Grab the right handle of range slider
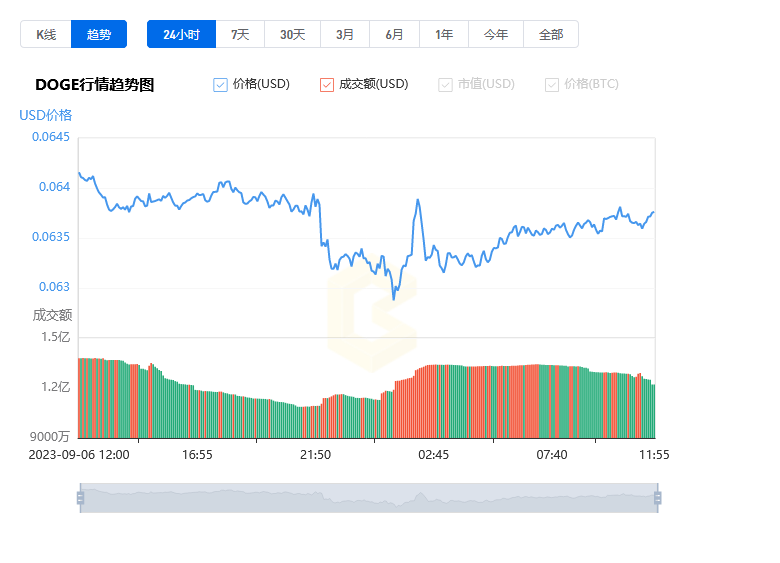 pyautogui.click(x=658, y=498)
